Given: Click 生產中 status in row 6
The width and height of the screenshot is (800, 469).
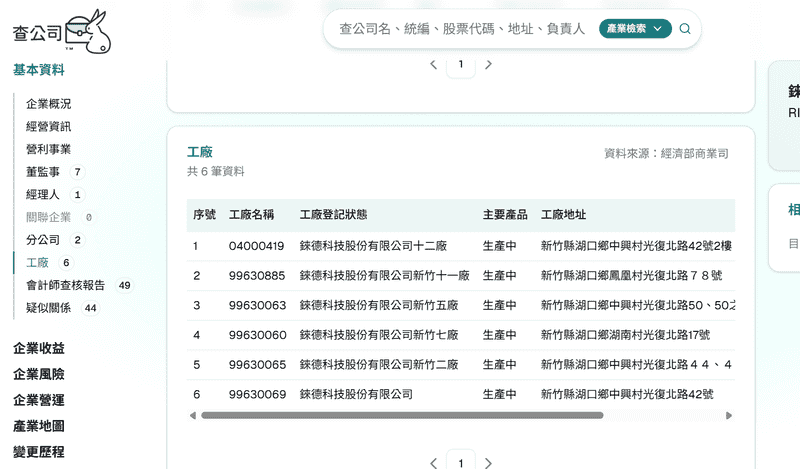Looking at the screenshot, I should [499, 394].
